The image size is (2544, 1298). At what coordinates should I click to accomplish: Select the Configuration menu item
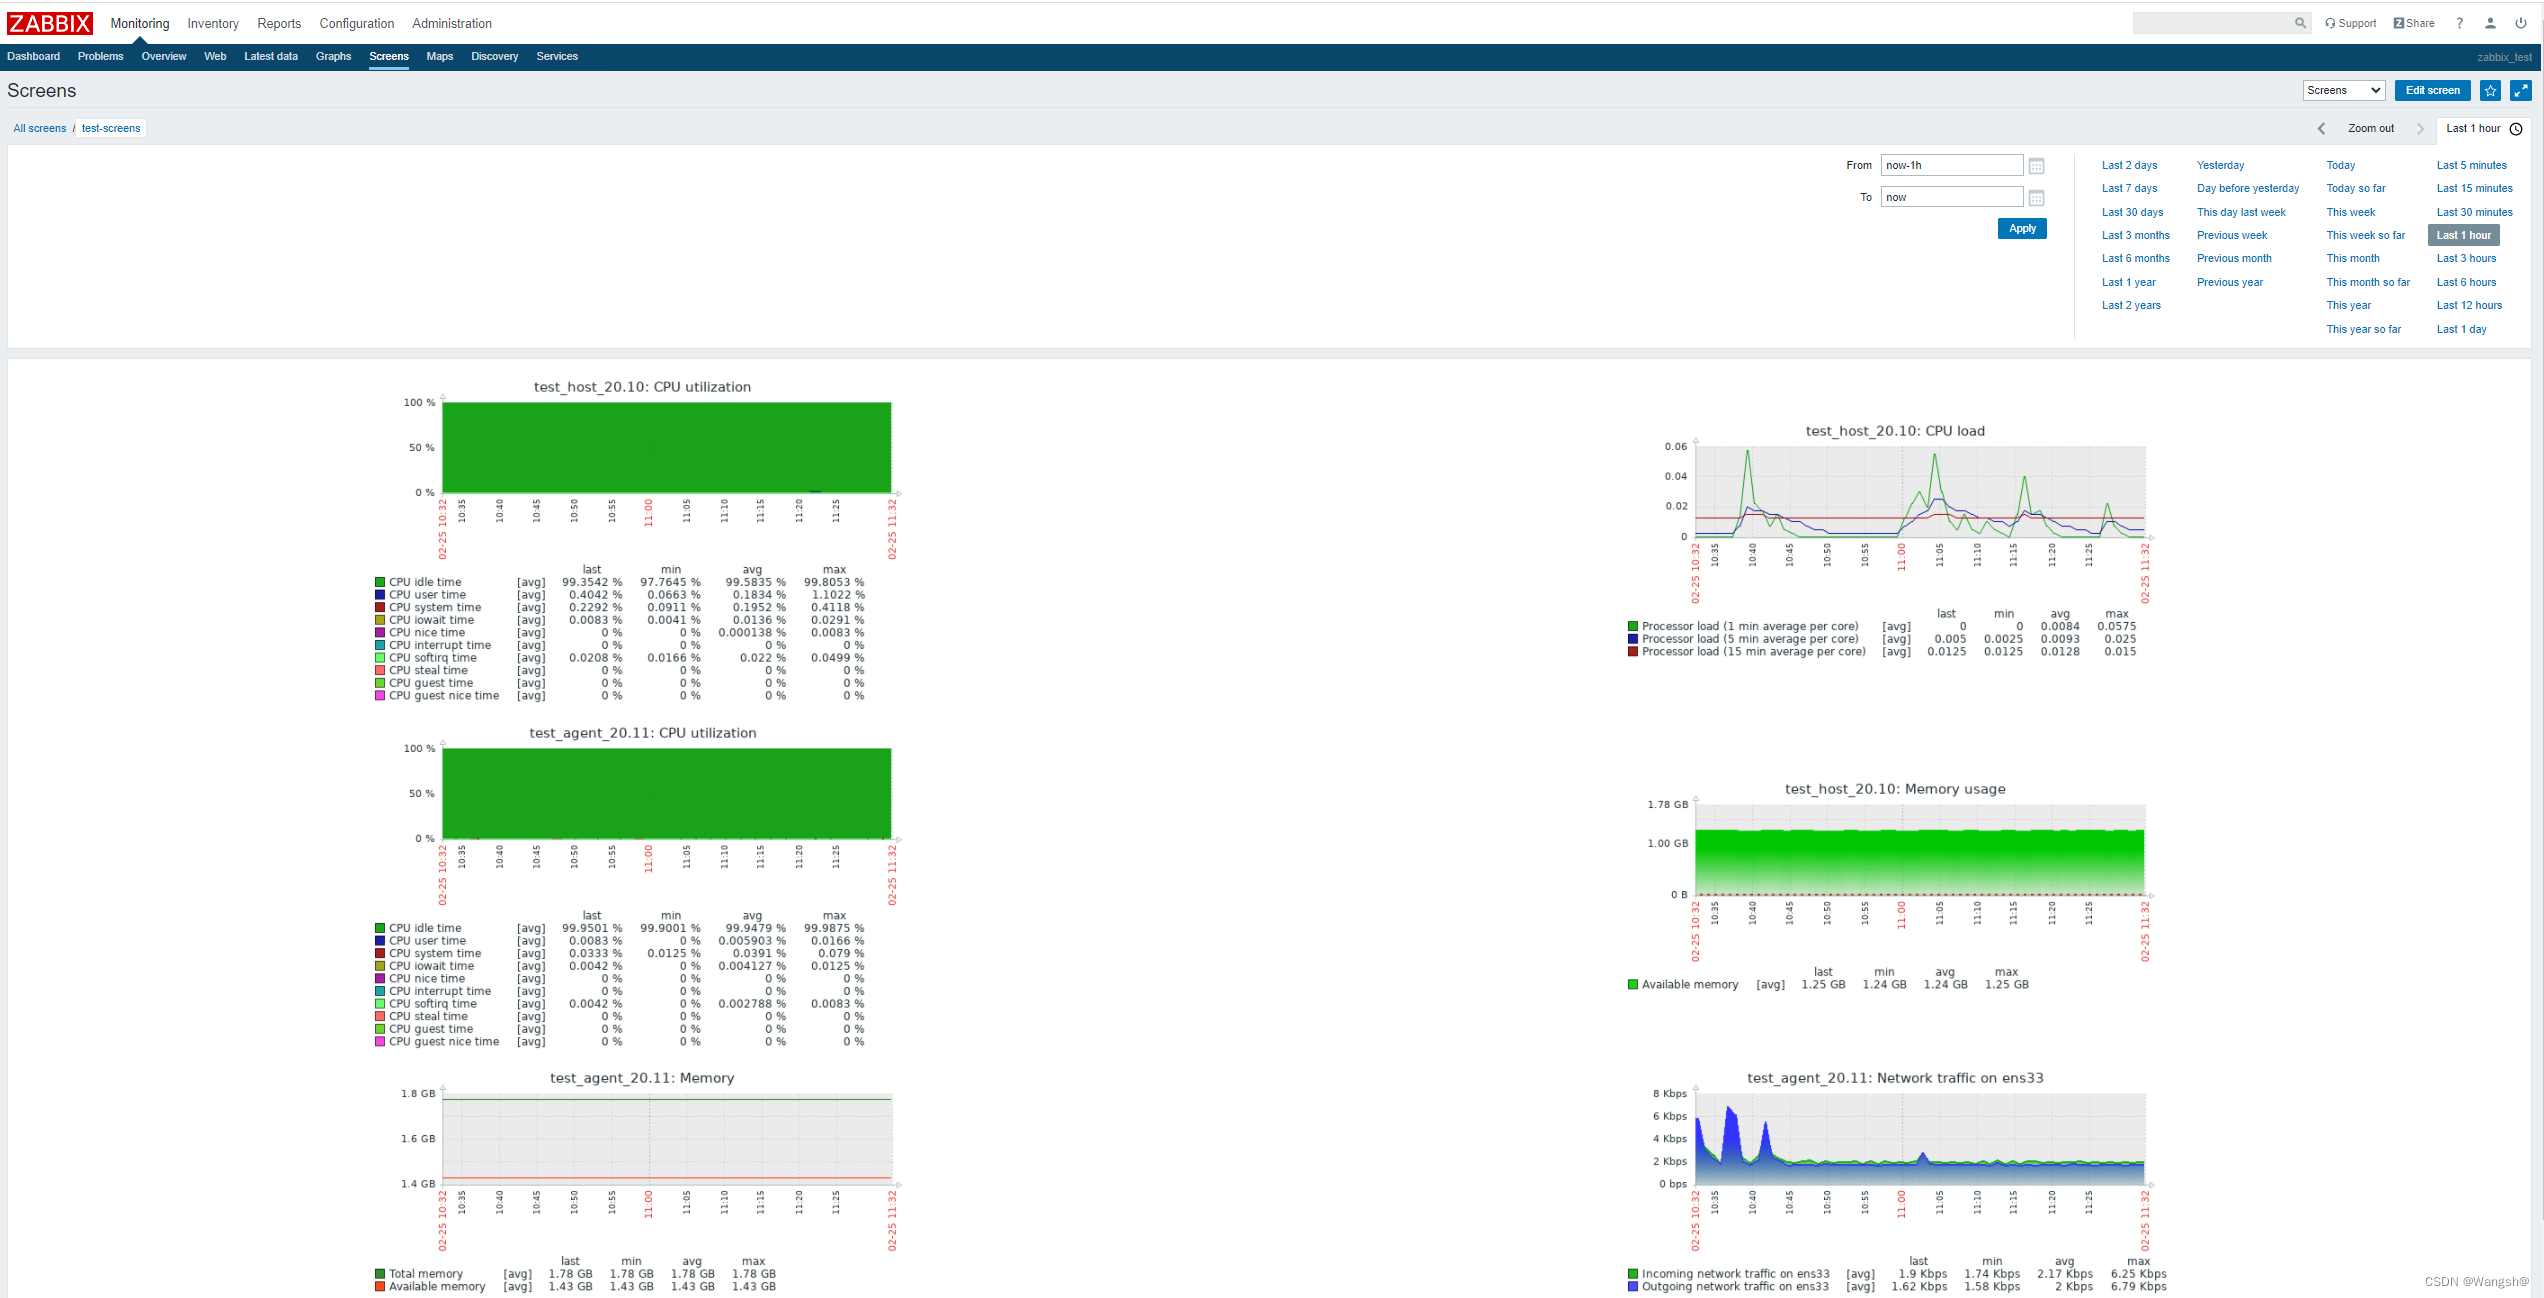[353, 23]
